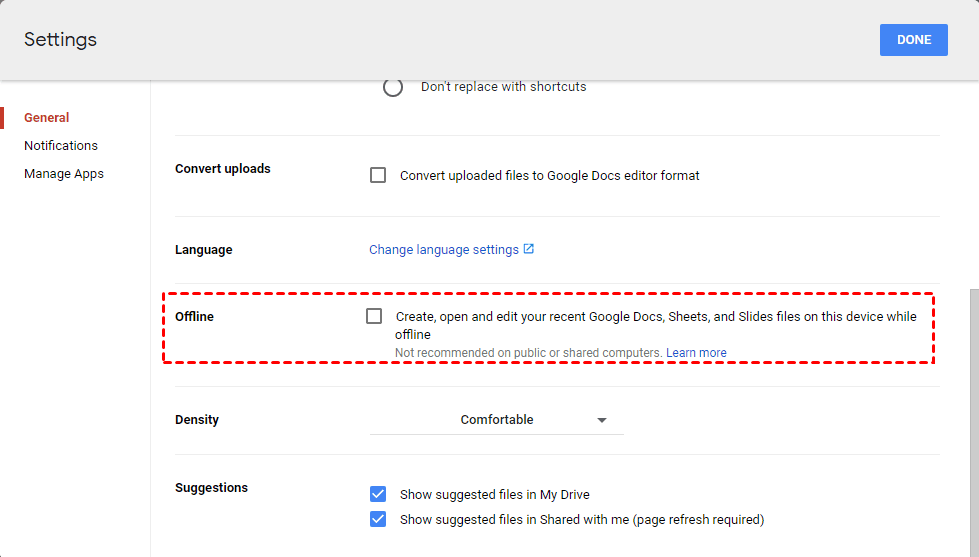Select Don't replace with shortcuts radio button
This screenshot has width=979, height=557.
click(393, 87)
